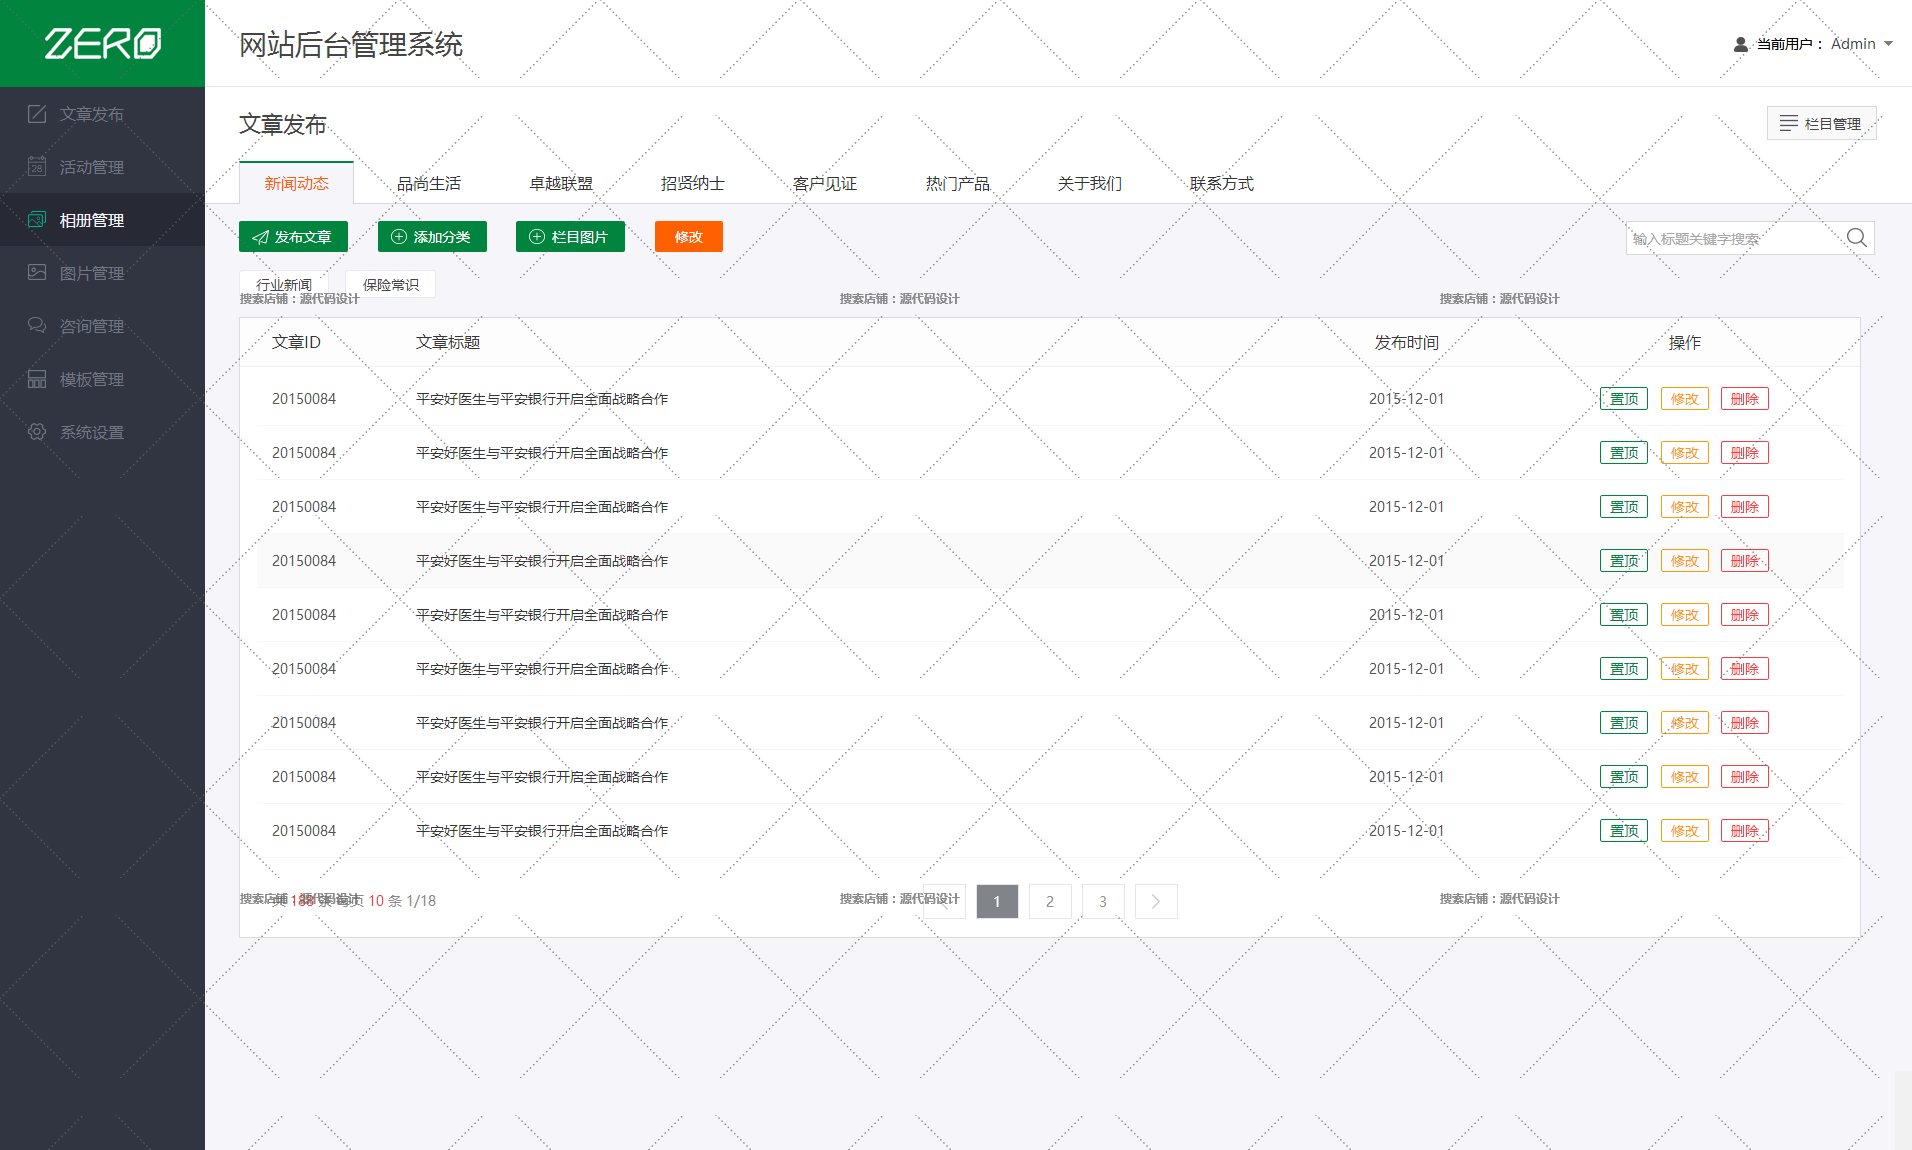This screenshot has width=1912, height=1150.
Task: Open 文章发布 in the sidebar
Action: point(91,114)
